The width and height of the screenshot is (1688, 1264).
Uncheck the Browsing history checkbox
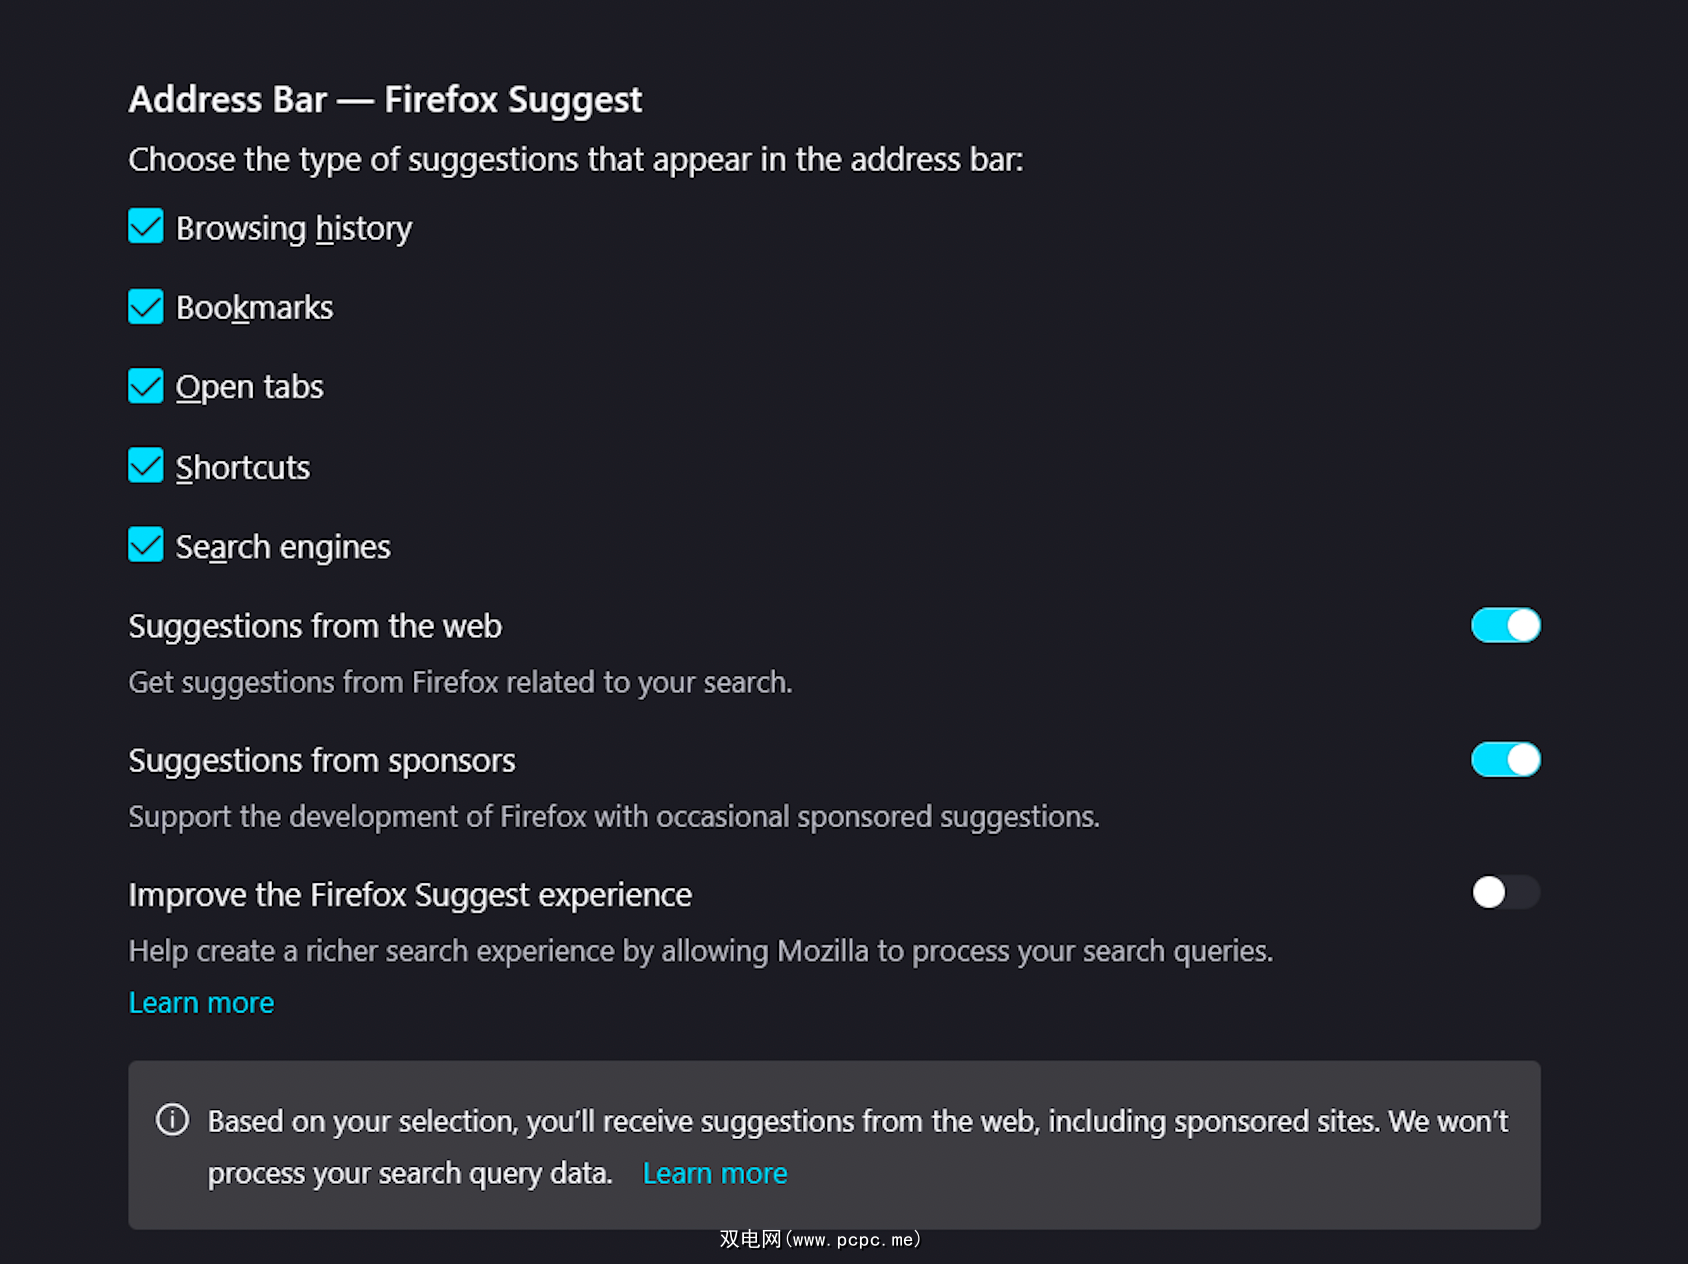(x=146, y=227)
